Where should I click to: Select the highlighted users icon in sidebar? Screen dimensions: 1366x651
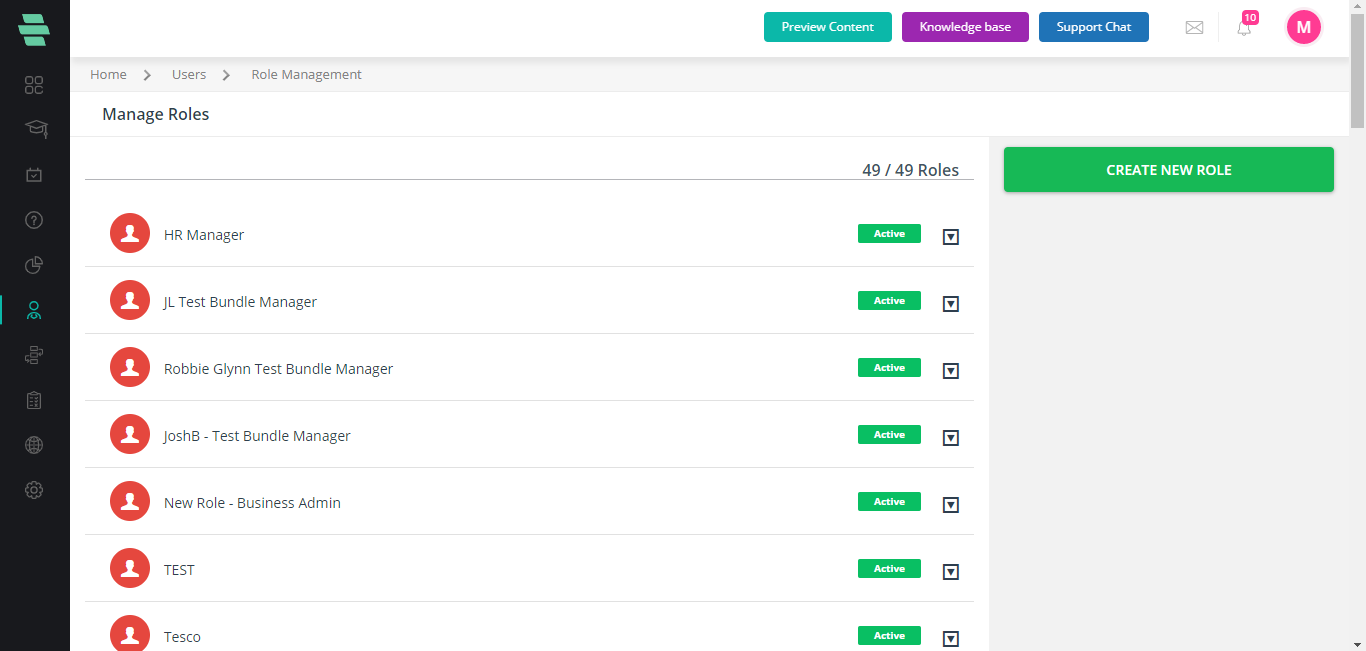pos(34,310)
